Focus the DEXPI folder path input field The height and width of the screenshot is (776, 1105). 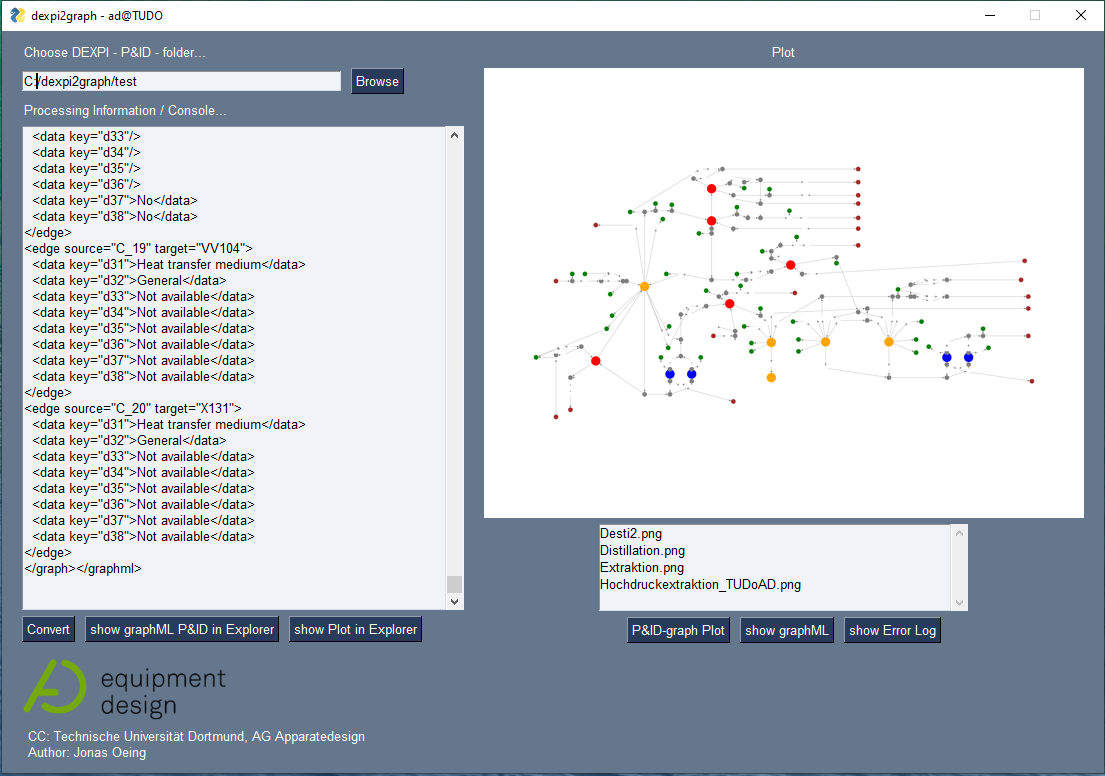click(x=182, y=81)
